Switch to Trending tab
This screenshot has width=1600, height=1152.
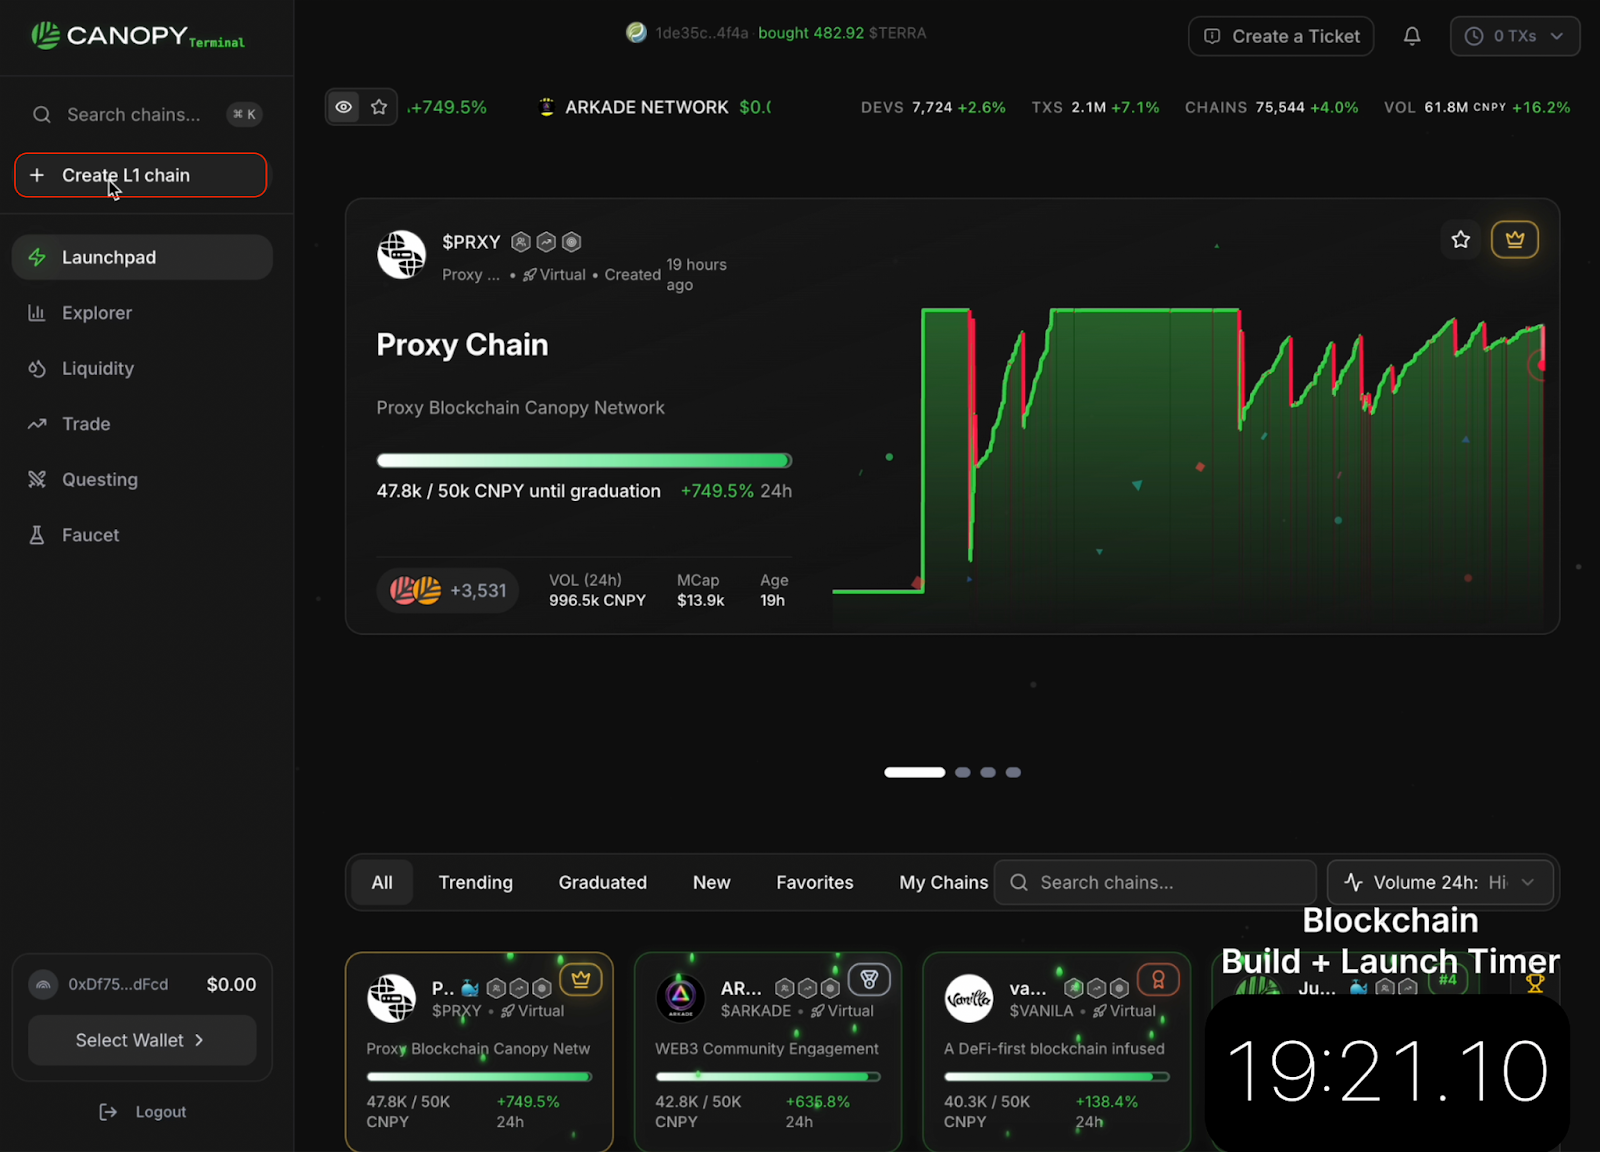tap(476, 883)
